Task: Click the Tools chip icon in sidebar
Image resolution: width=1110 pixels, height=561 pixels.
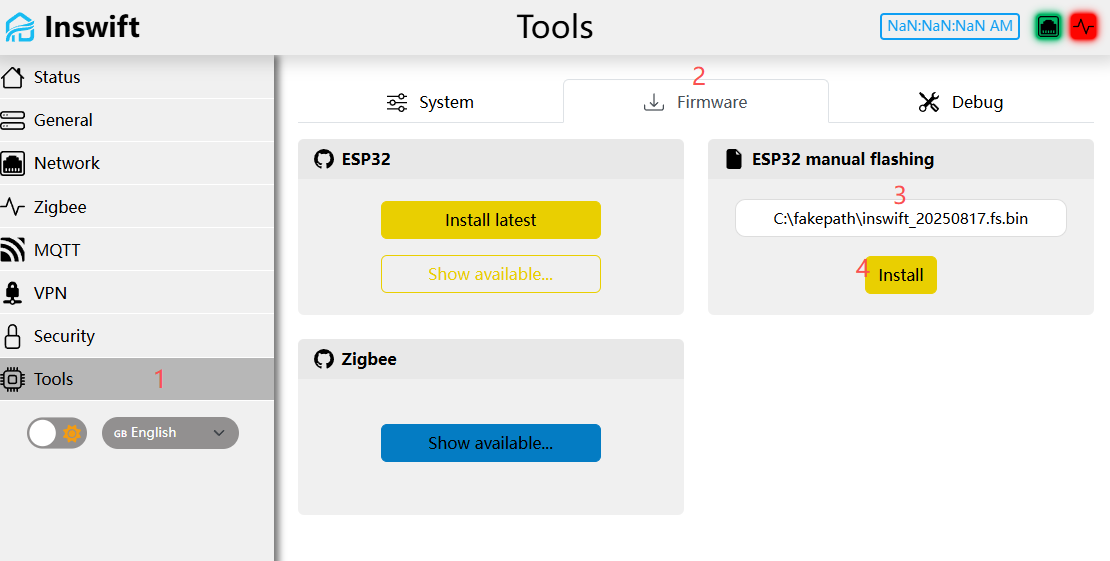Action: click(13, 380)
